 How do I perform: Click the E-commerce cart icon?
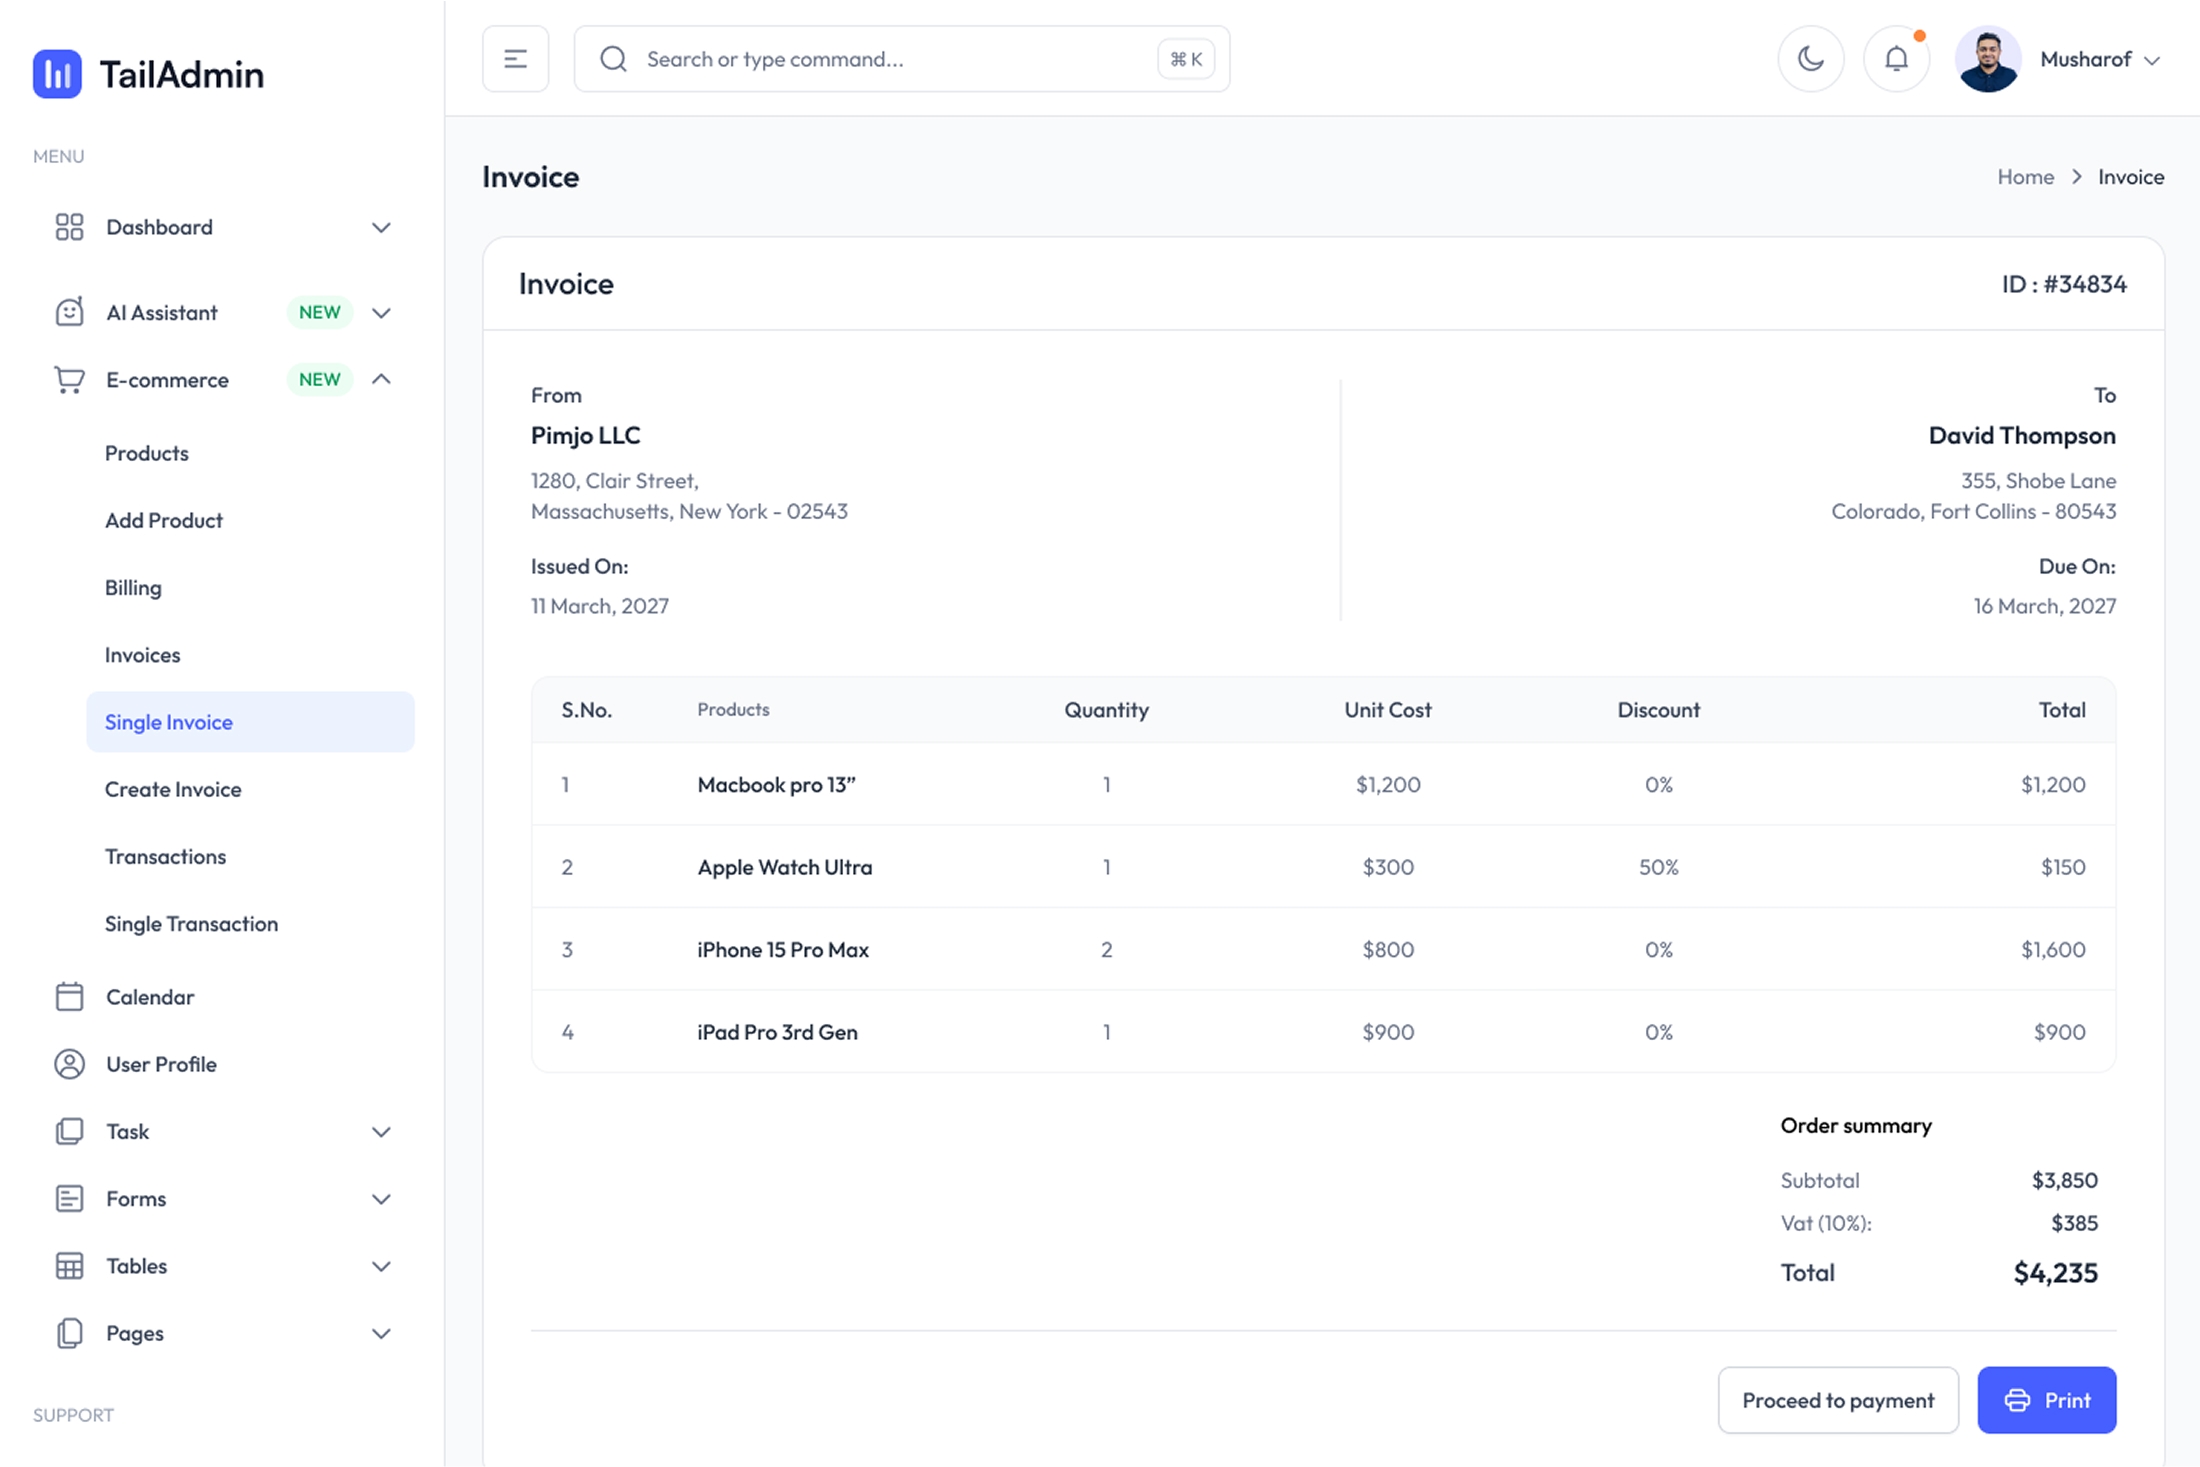69,380
